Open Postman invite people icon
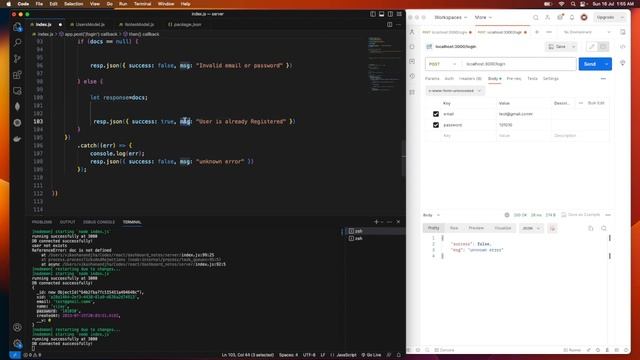This screenshot has height=360, width=640. pos(548,18)
